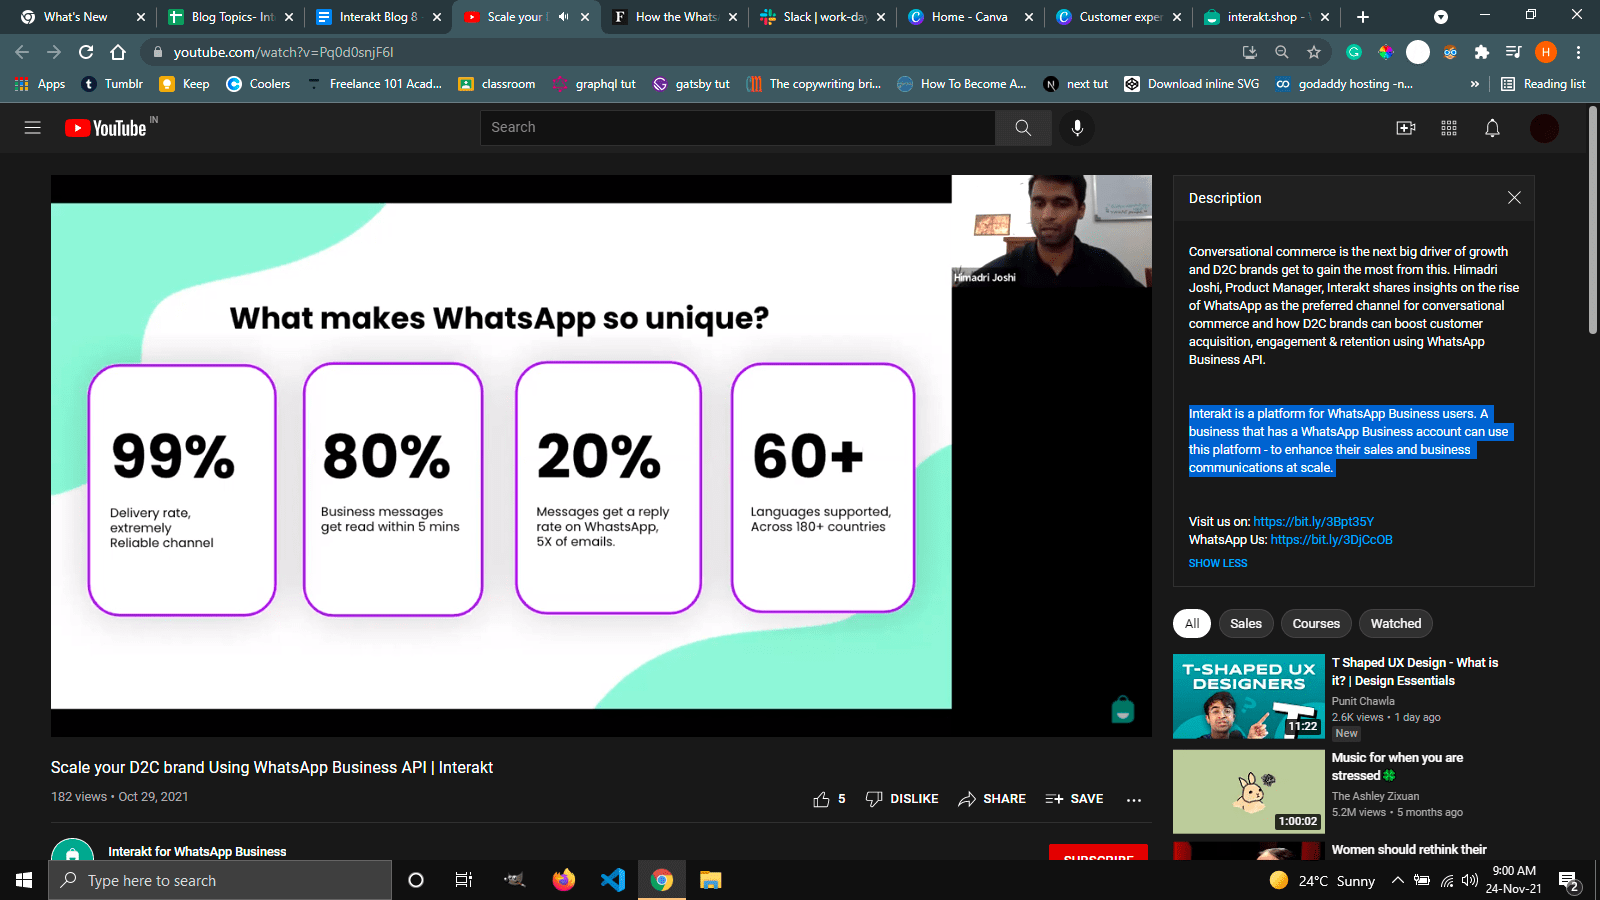Image resolution: width=1600 pixels, height=900 pixels.
Task: Share the video with SHARE button
Action: tap(992, 799)
